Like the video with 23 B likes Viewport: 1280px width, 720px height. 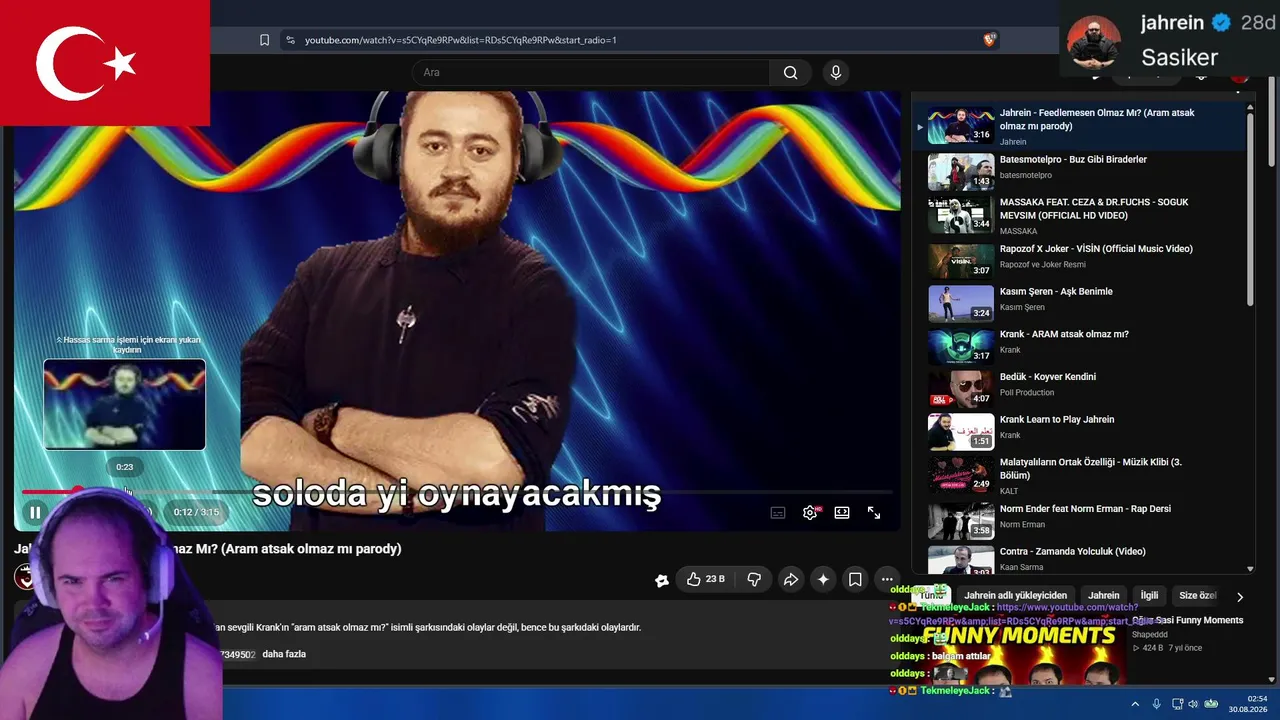coord(706,579)
